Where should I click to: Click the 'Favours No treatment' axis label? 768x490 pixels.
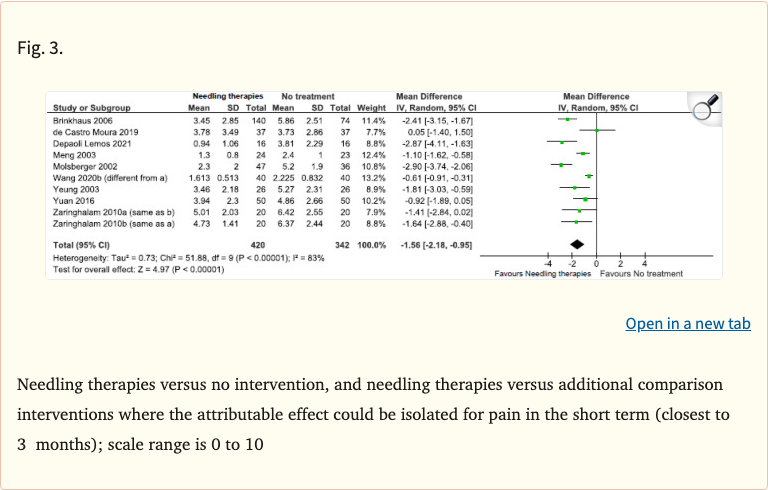coord(641,273)
